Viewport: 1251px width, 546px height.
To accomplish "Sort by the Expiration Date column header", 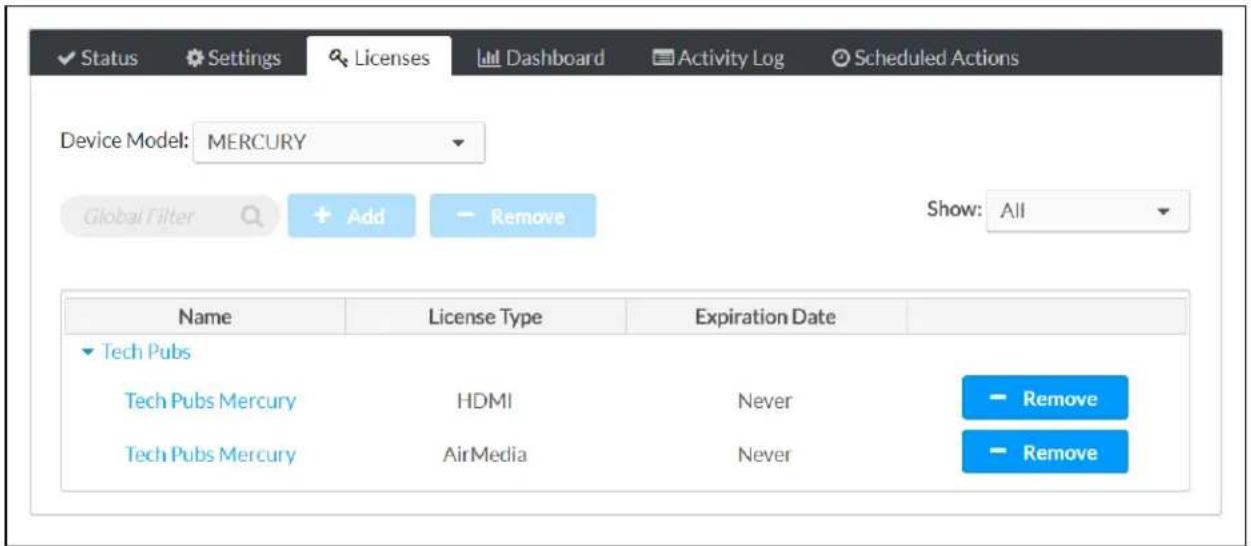I will click(765, 317).
